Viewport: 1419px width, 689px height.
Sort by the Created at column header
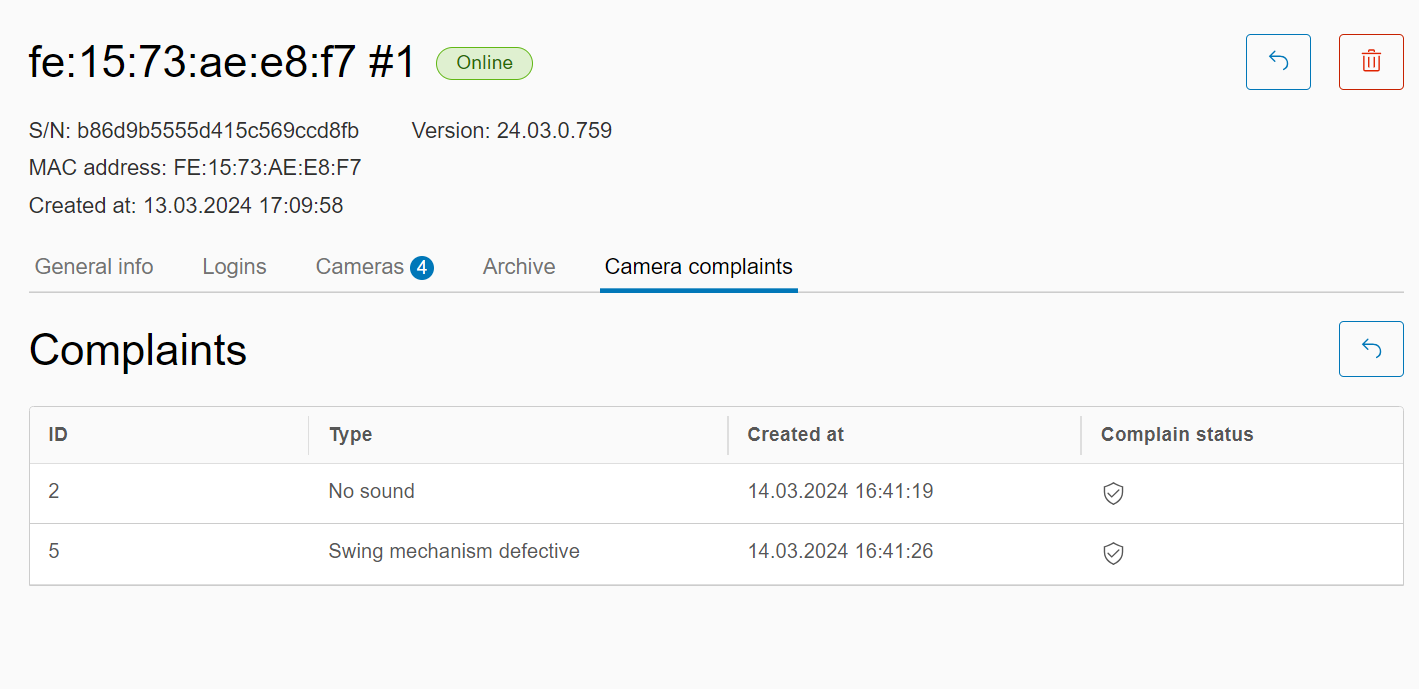point(796,435)
